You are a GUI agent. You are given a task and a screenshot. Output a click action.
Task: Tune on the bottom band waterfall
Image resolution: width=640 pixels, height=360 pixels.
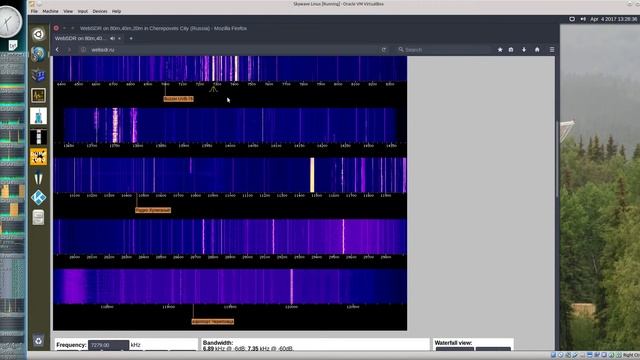pyautogui.click(x=230, y=286)
